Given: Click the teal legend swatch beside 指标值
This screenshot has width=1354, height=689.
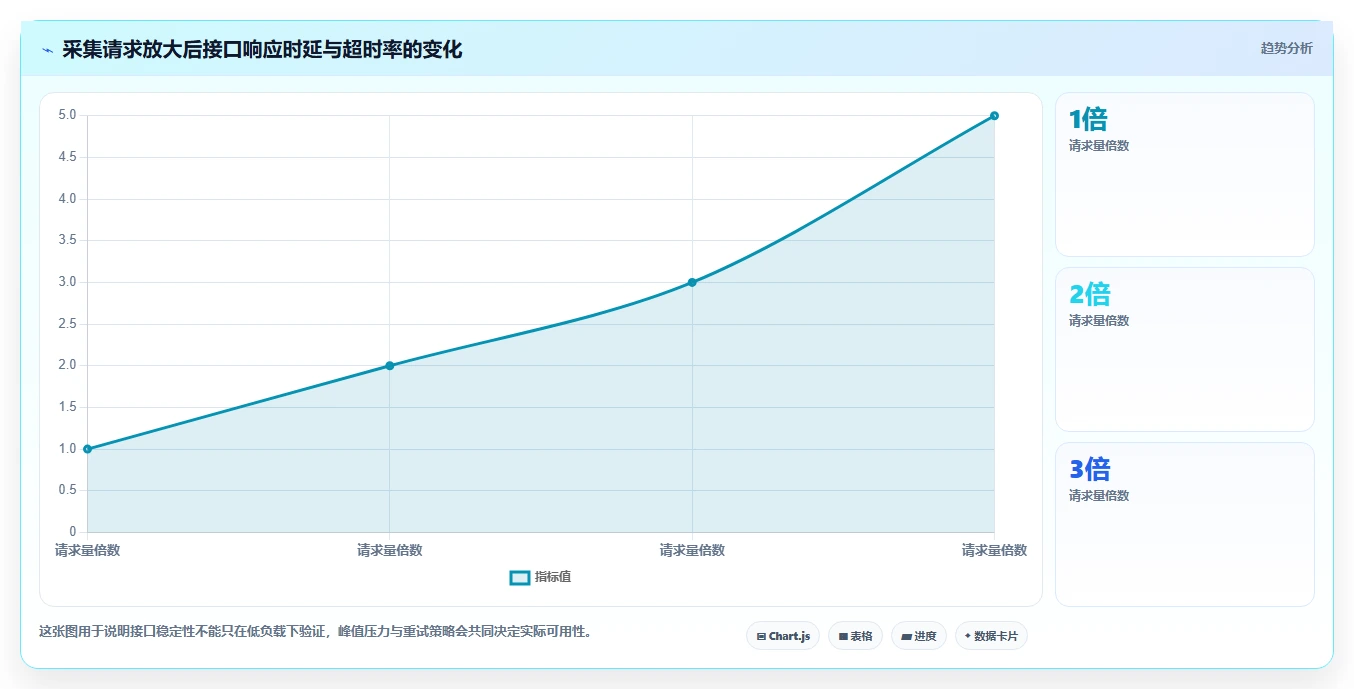Looking at the screenshot, I should [520, 577].
